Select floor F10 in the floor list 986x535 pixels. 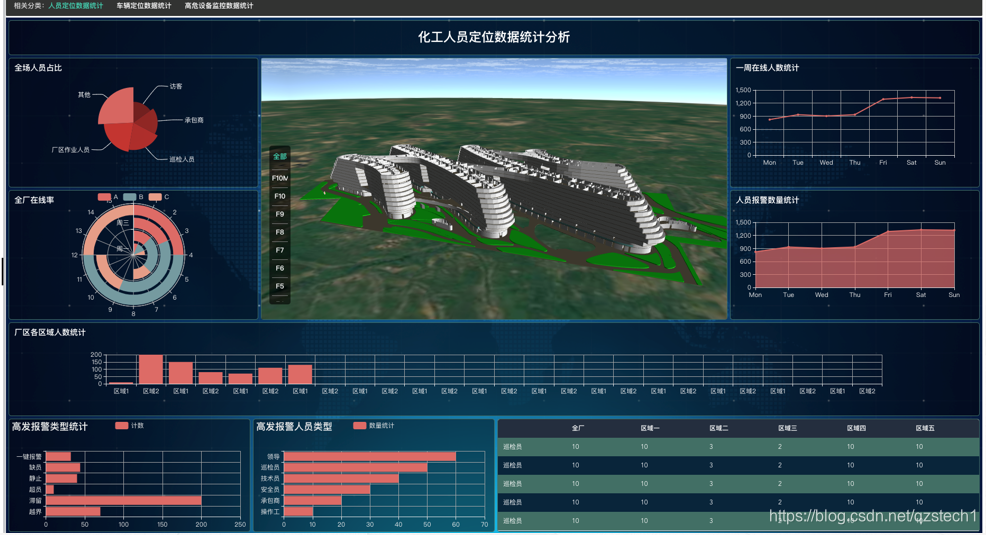pyautogui.click(x=280, y=196)
